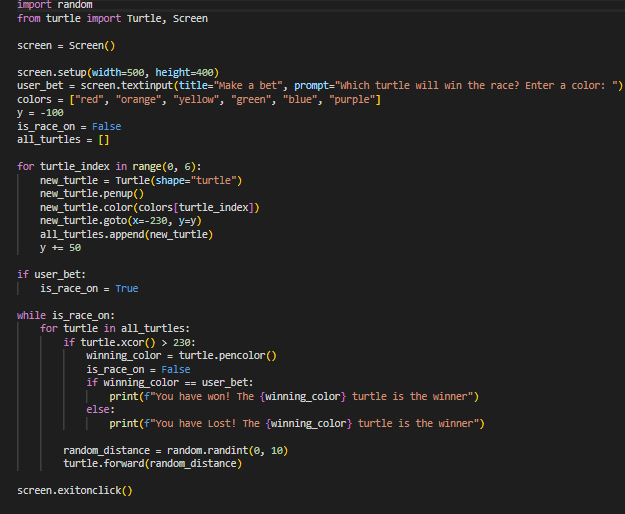This screenshot has height=514, width=625.
Task: Place cursor on "y = -100" line
Action: tap(41, 113)
